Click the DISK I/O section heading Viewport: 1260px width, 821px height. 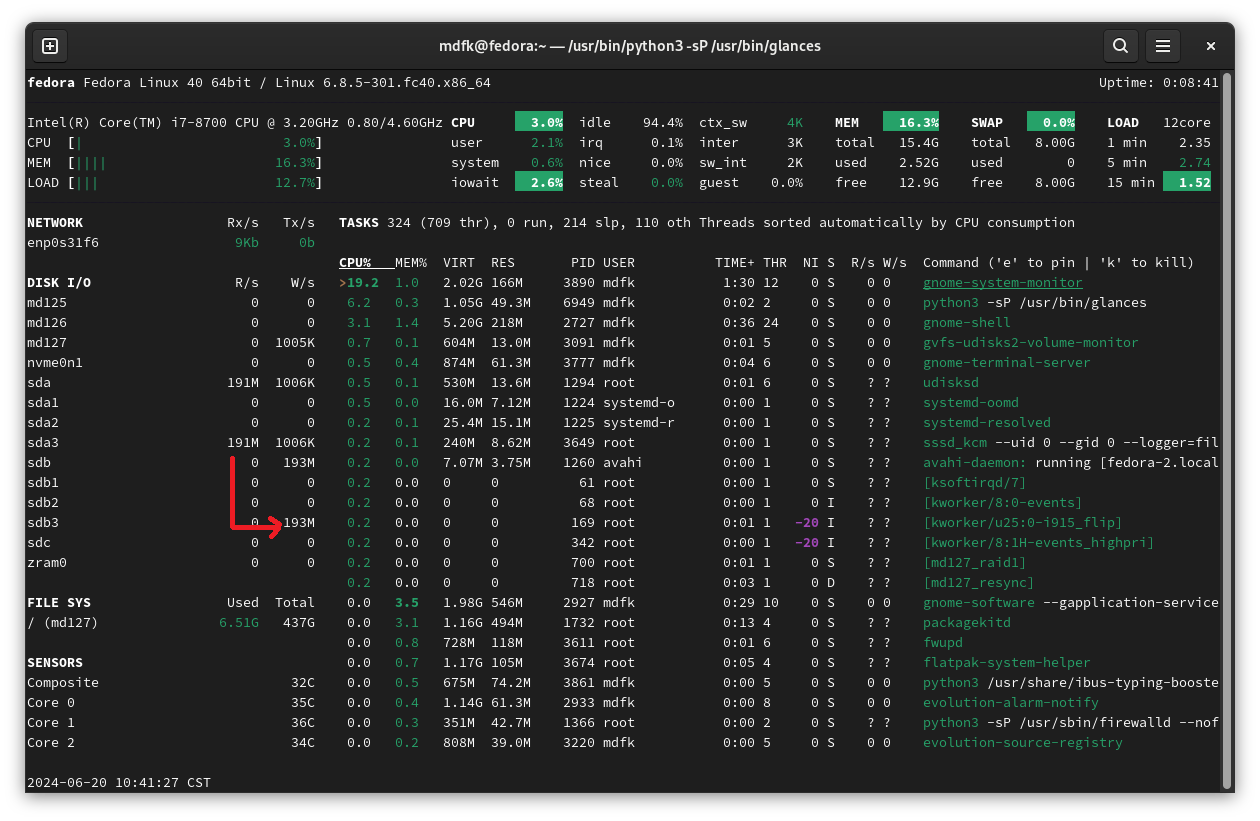click(59, 283)
